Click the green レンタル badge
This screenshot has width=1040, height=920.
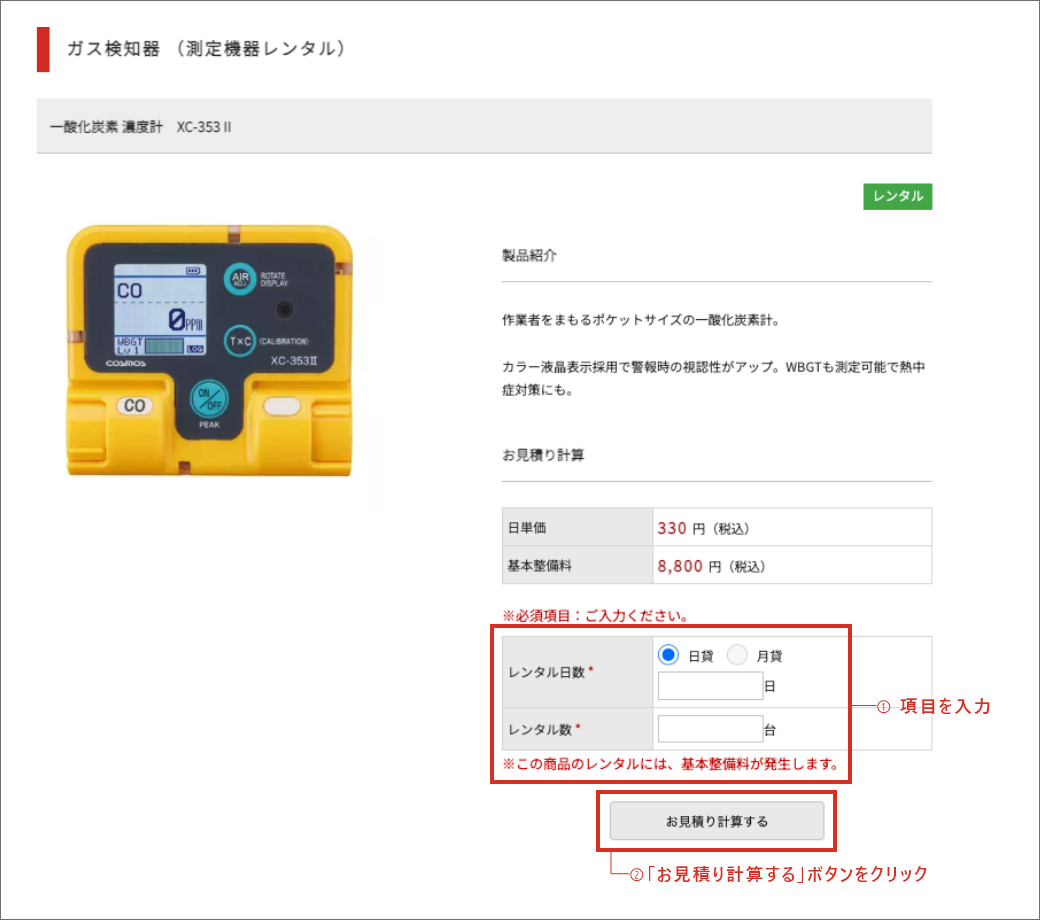pos(897,196)
